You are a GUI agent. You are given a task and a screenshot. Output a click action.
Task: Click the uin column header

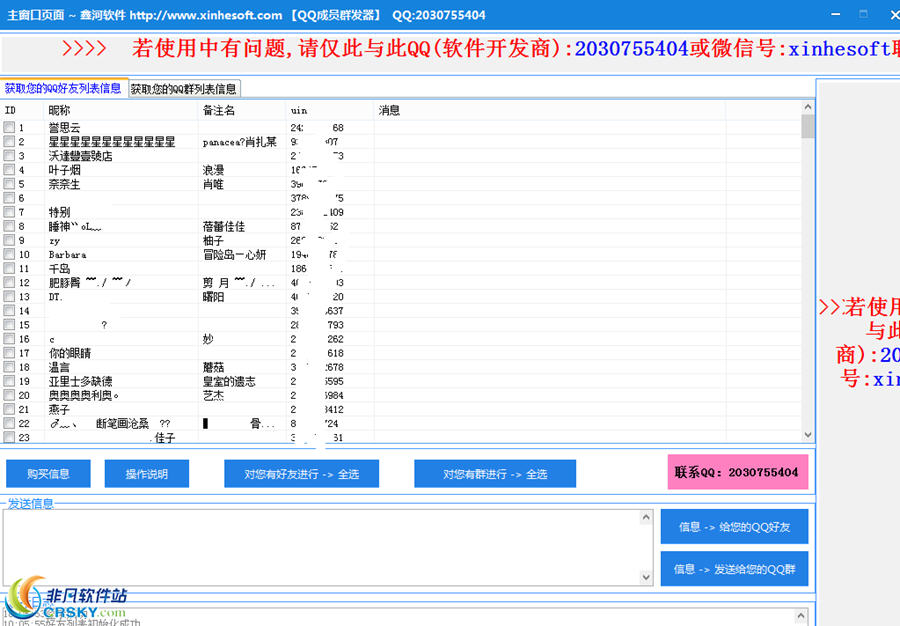point(329,110)
